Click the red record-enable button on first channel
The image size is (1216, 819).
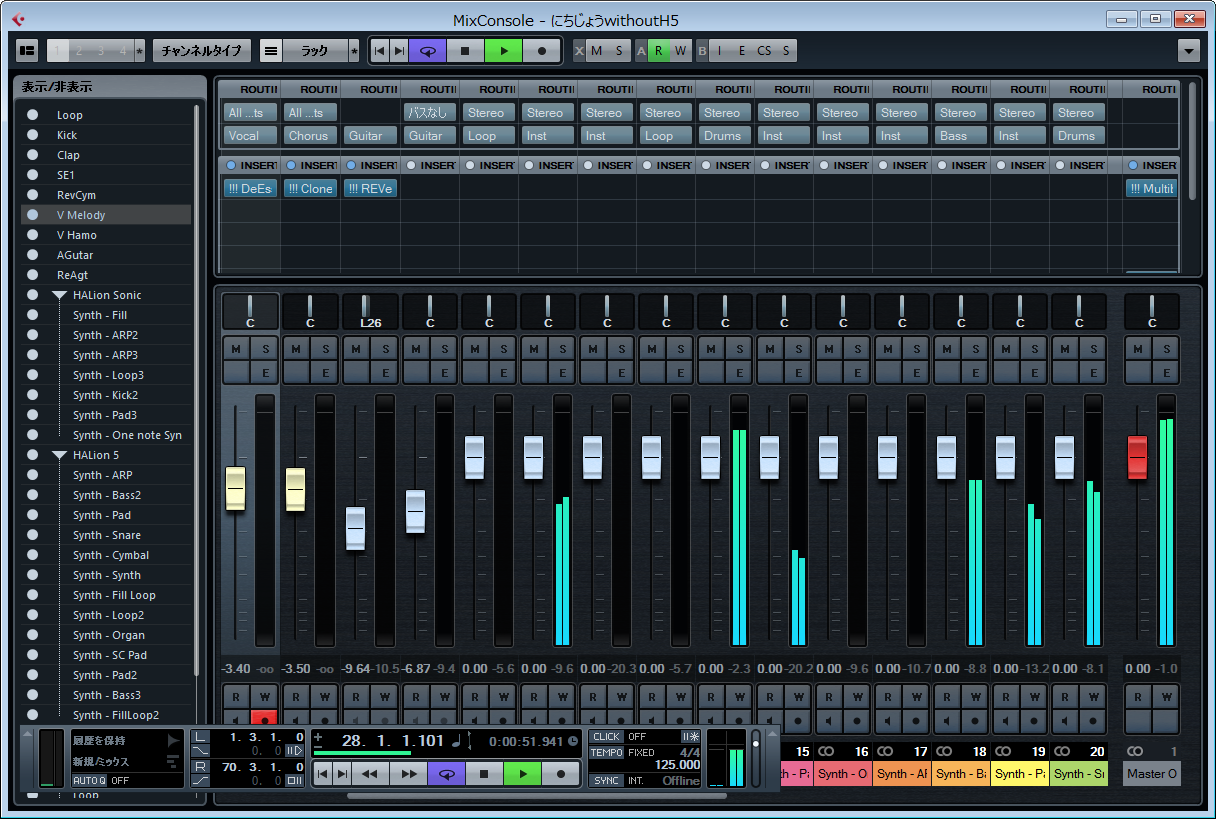[x=264, y=719]
